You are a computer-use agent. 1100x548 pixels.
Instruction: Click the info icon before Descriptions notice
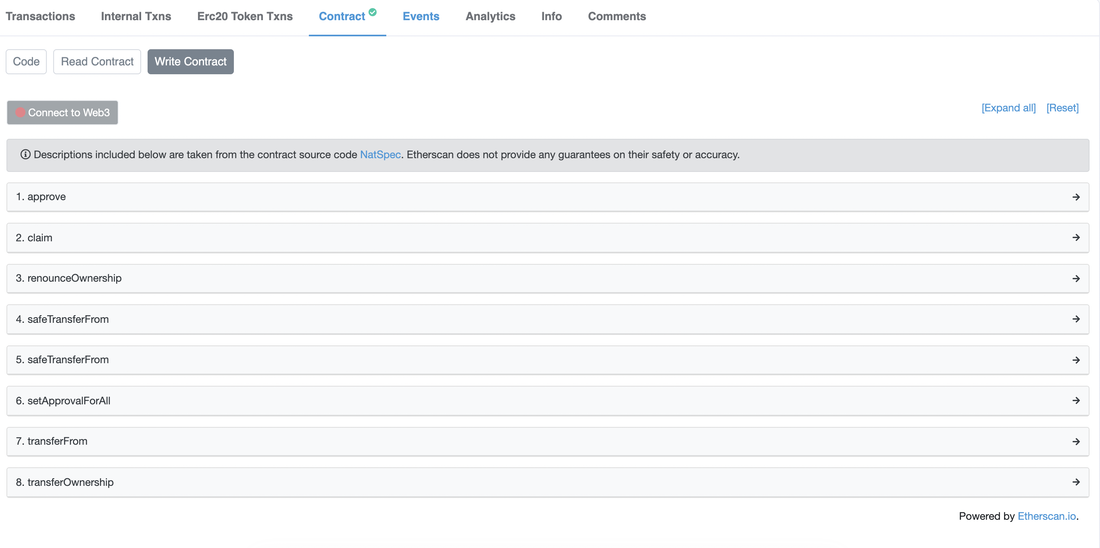pos(25,154)
